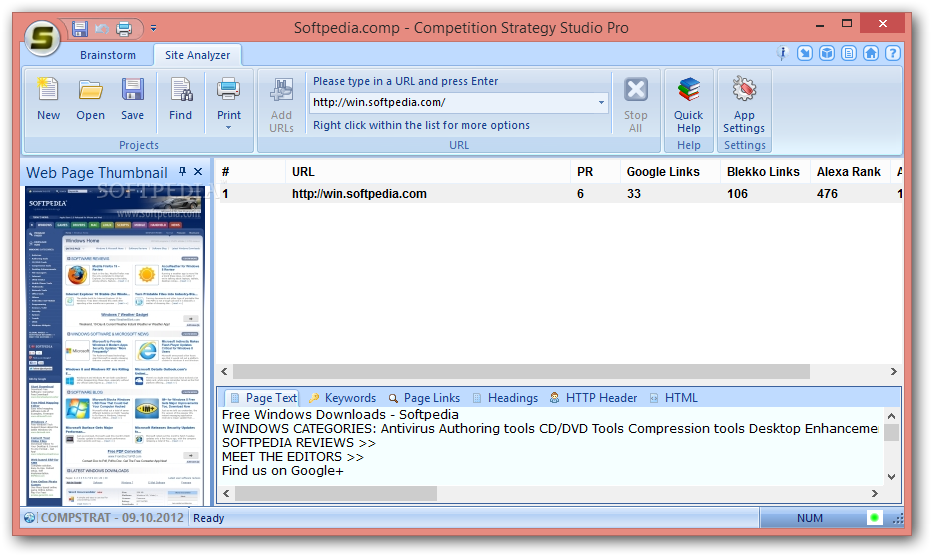Click the COMPSTRAT - 09.10.2012 status text

click(x=112, y=518)
